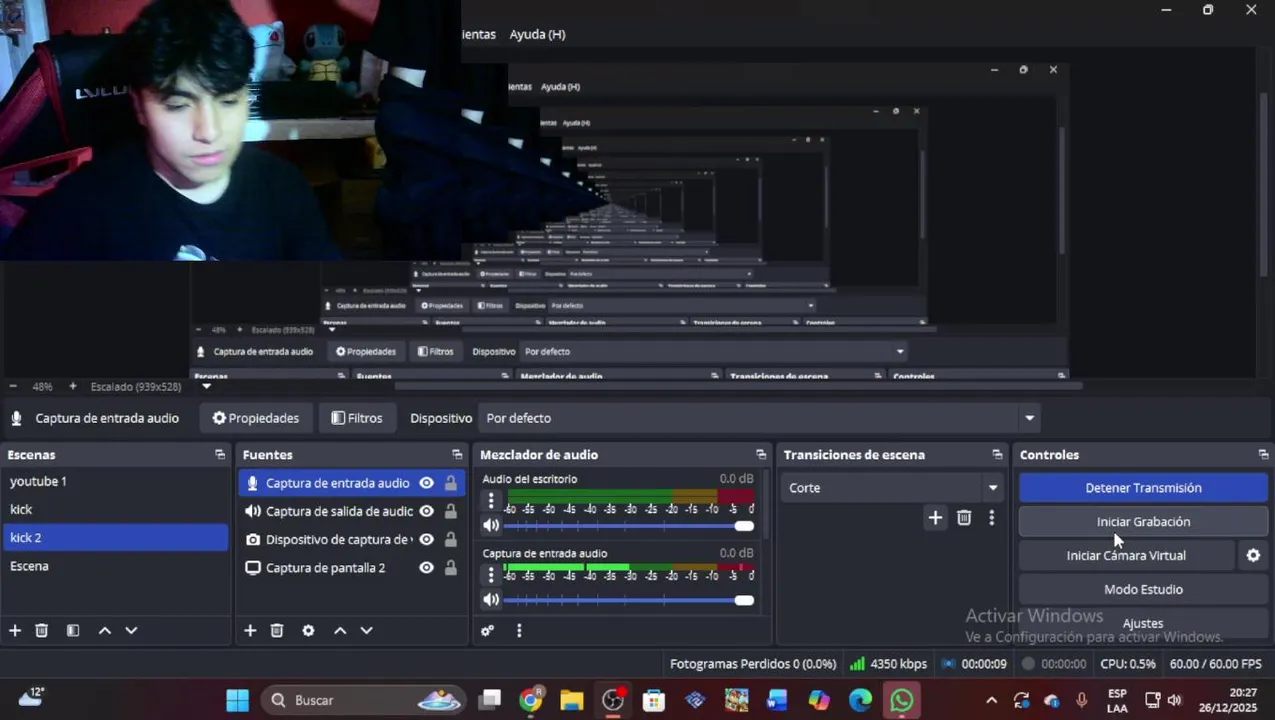The height and width of the screenshot is (720, 1275).
Task: Add a new scene with the plus icon
Action: click(15, 631)
